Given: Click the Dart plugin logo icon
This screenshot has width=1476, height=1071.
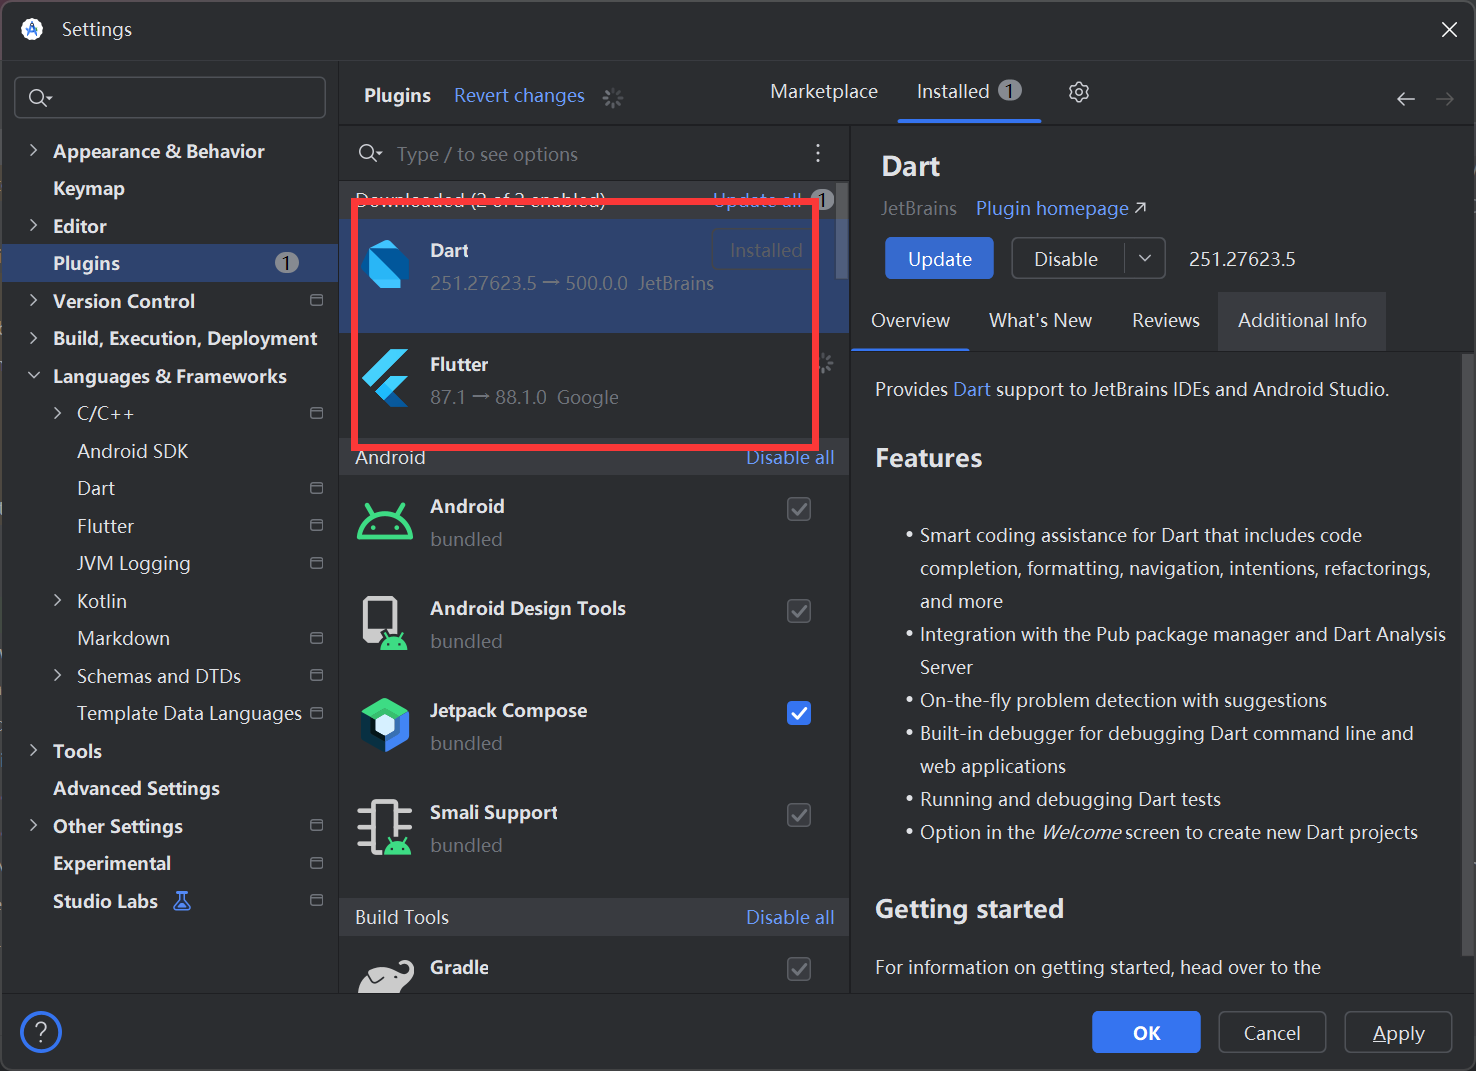Looking at the screenshot, I should 388,265.
